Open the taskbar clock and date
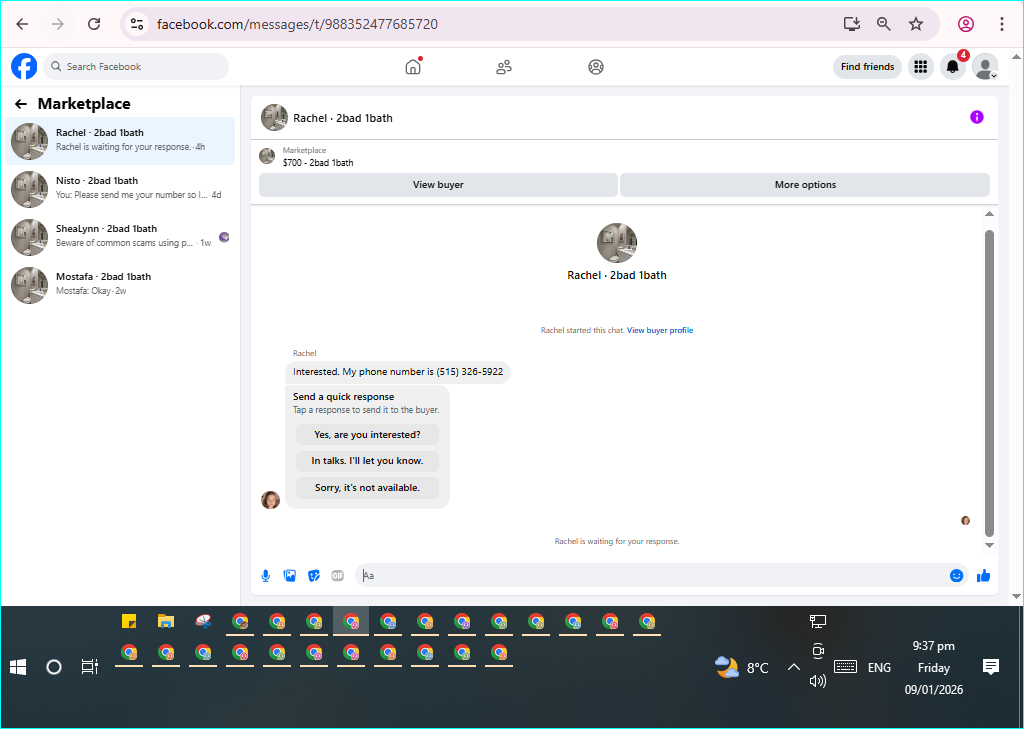Screen dimensions: 1024x729 [933, 668]
